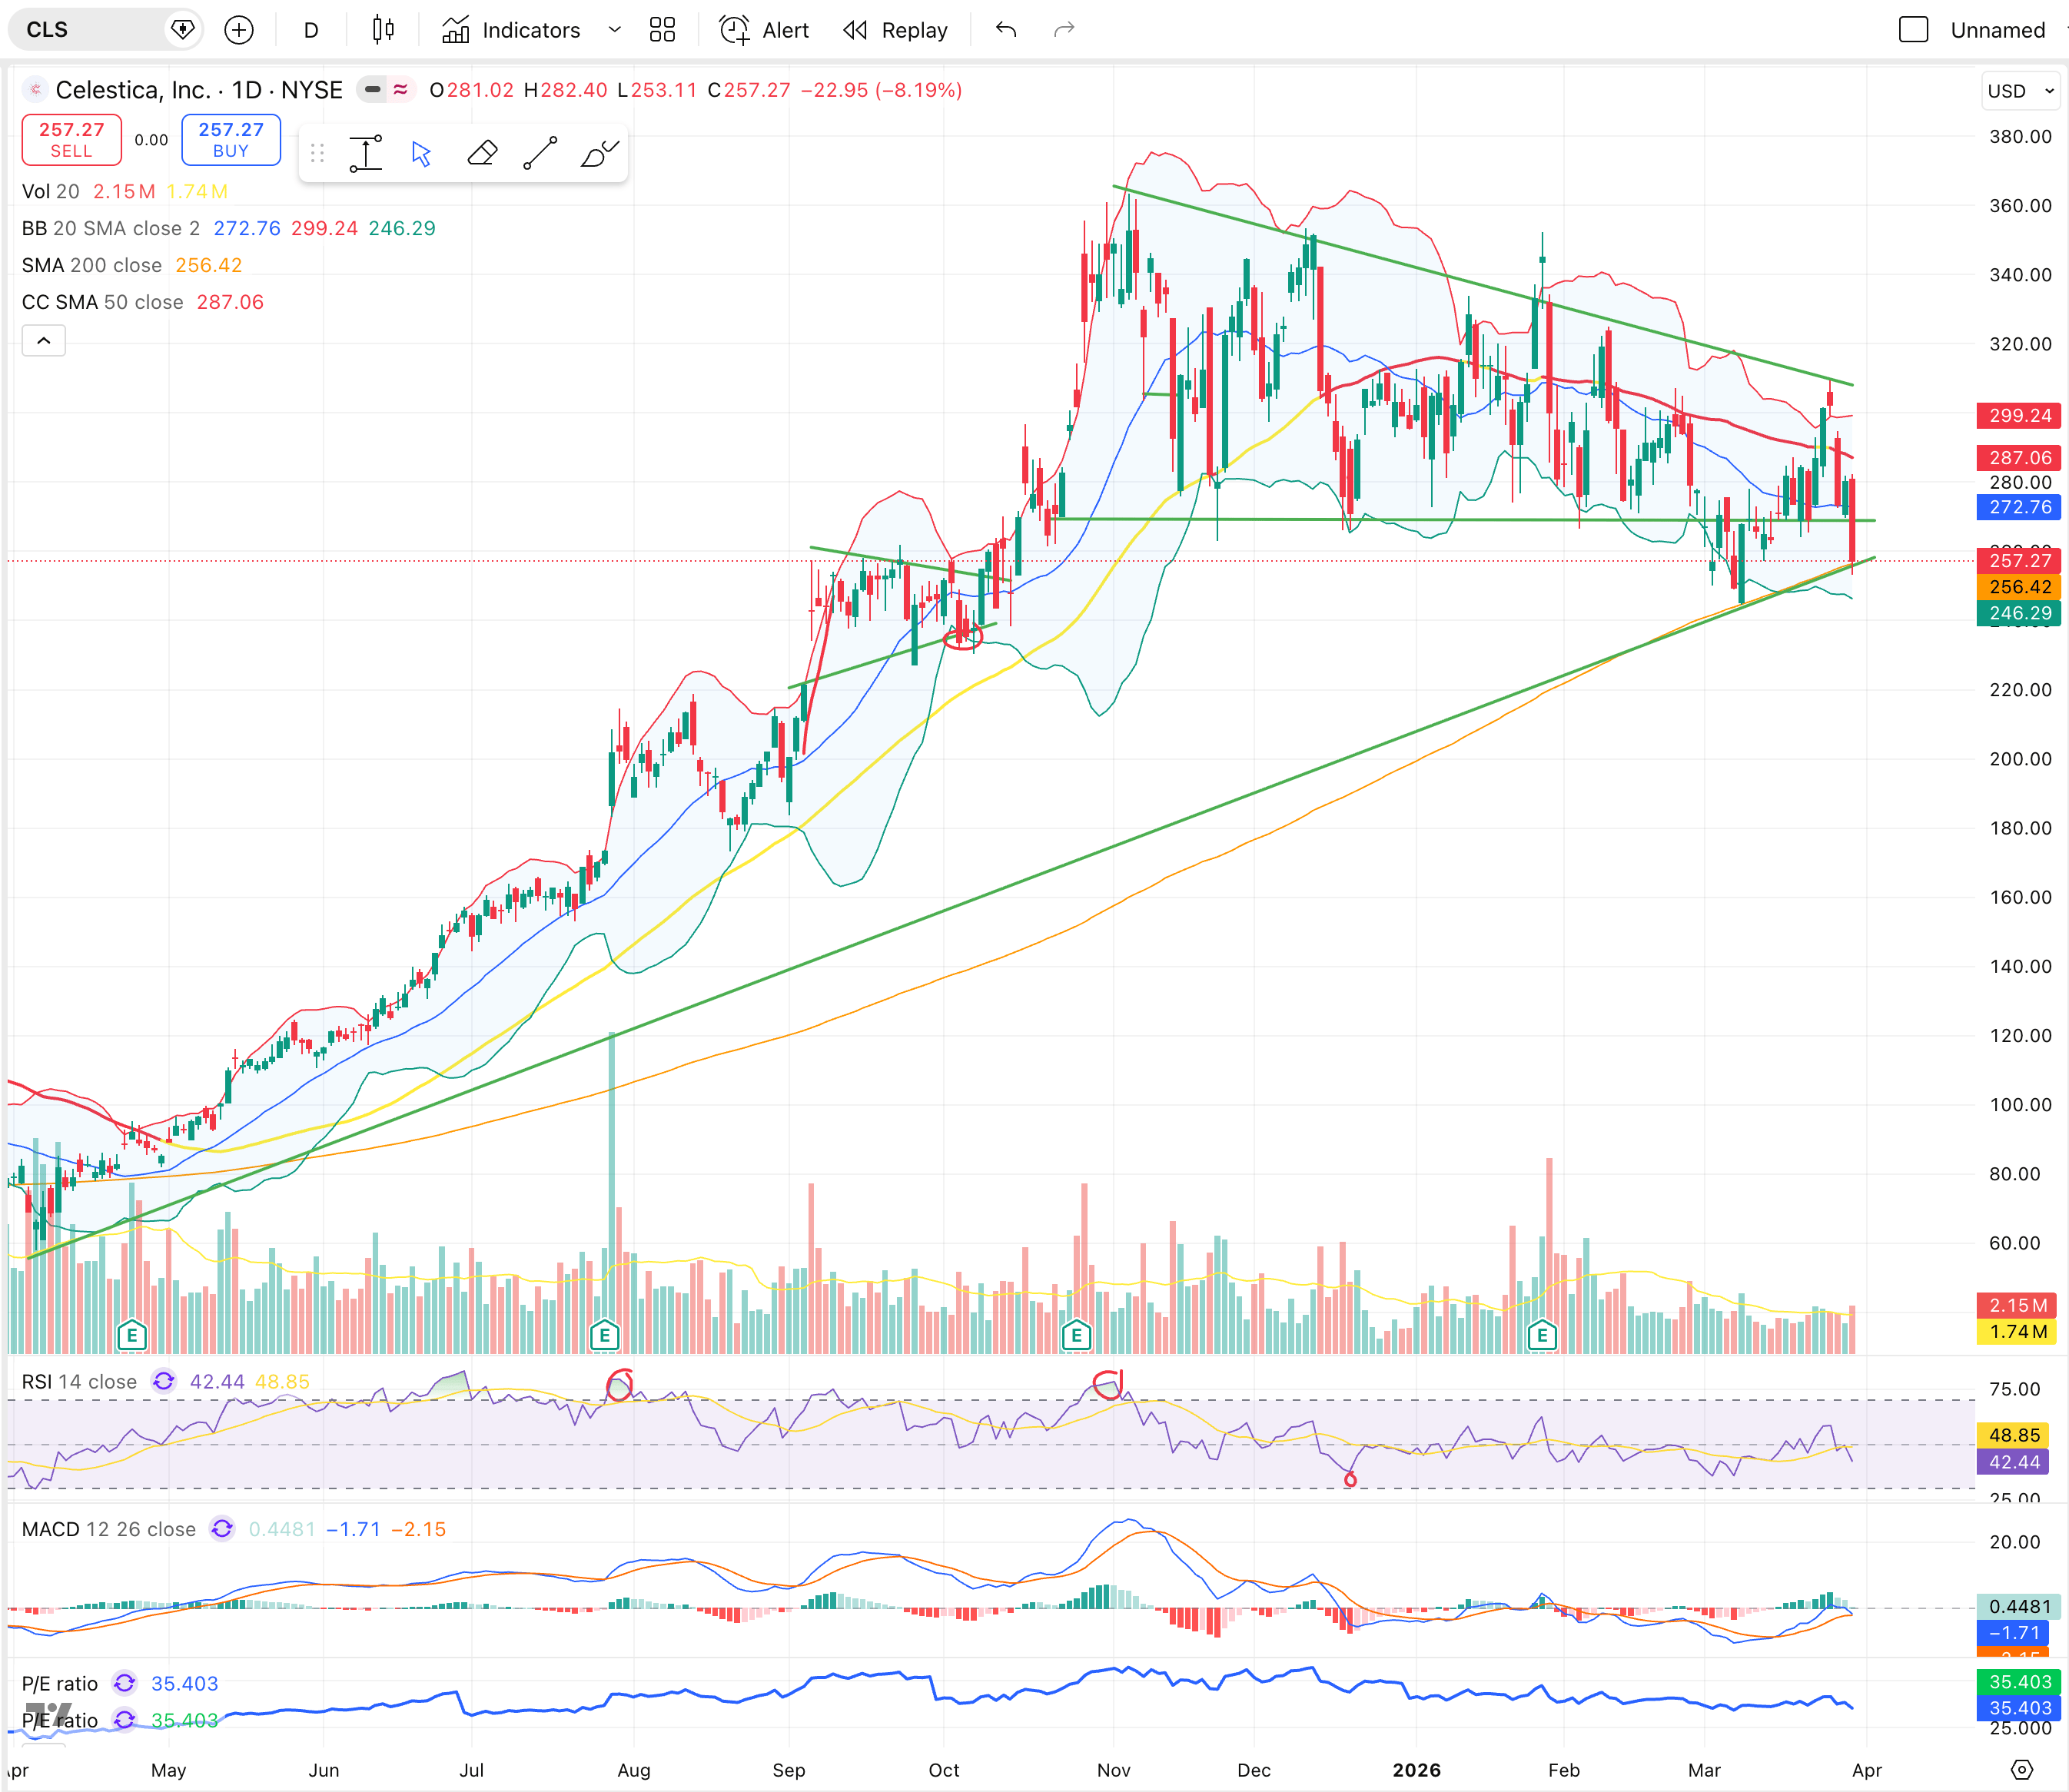
Task: Select the brush drawing tool
Action: (599, 153)
